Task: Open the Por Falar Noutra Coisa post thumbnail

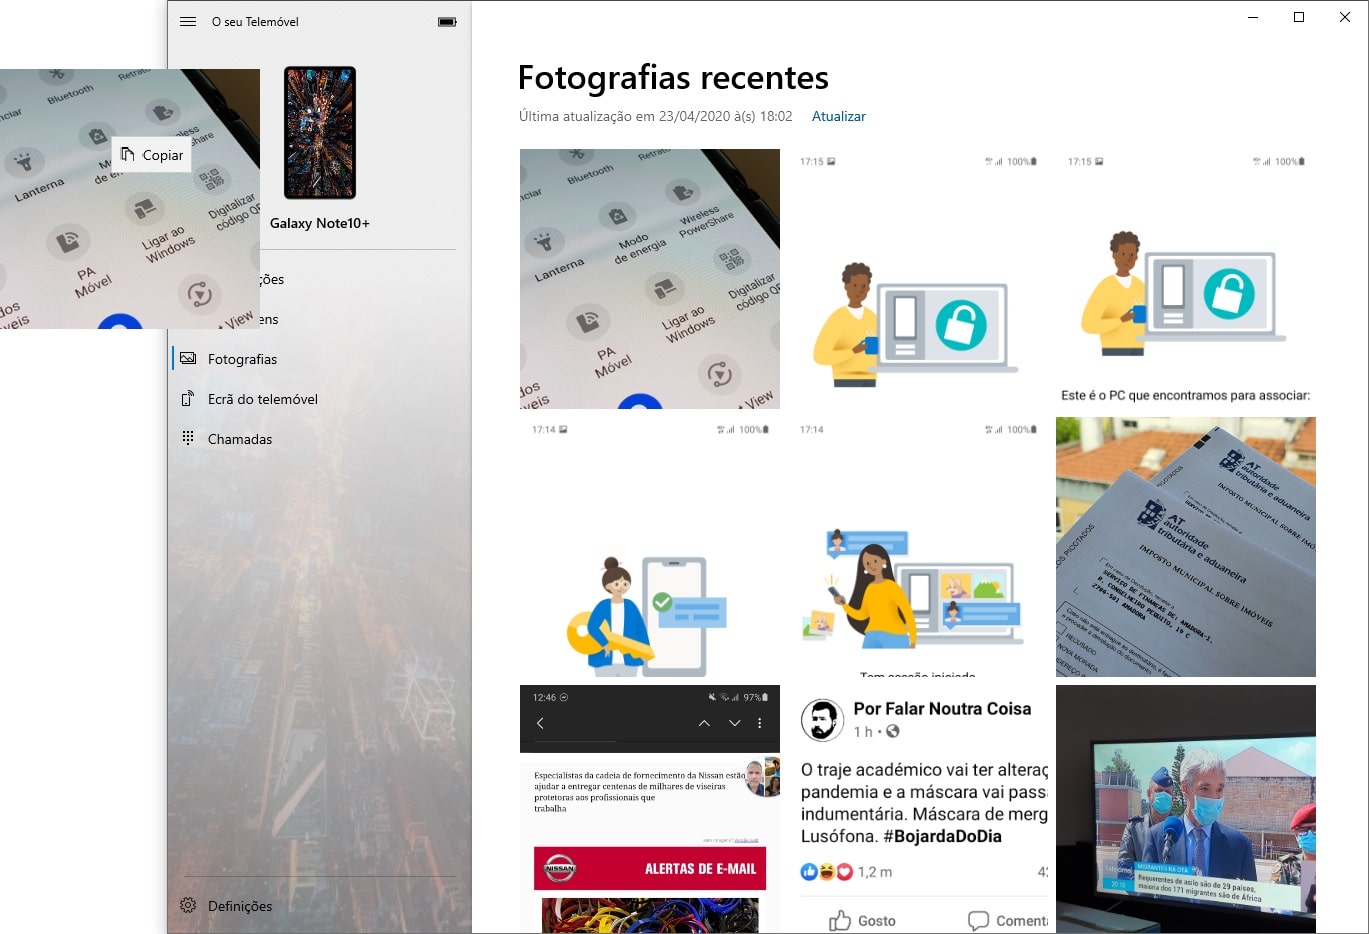Action: coord(918,809)
